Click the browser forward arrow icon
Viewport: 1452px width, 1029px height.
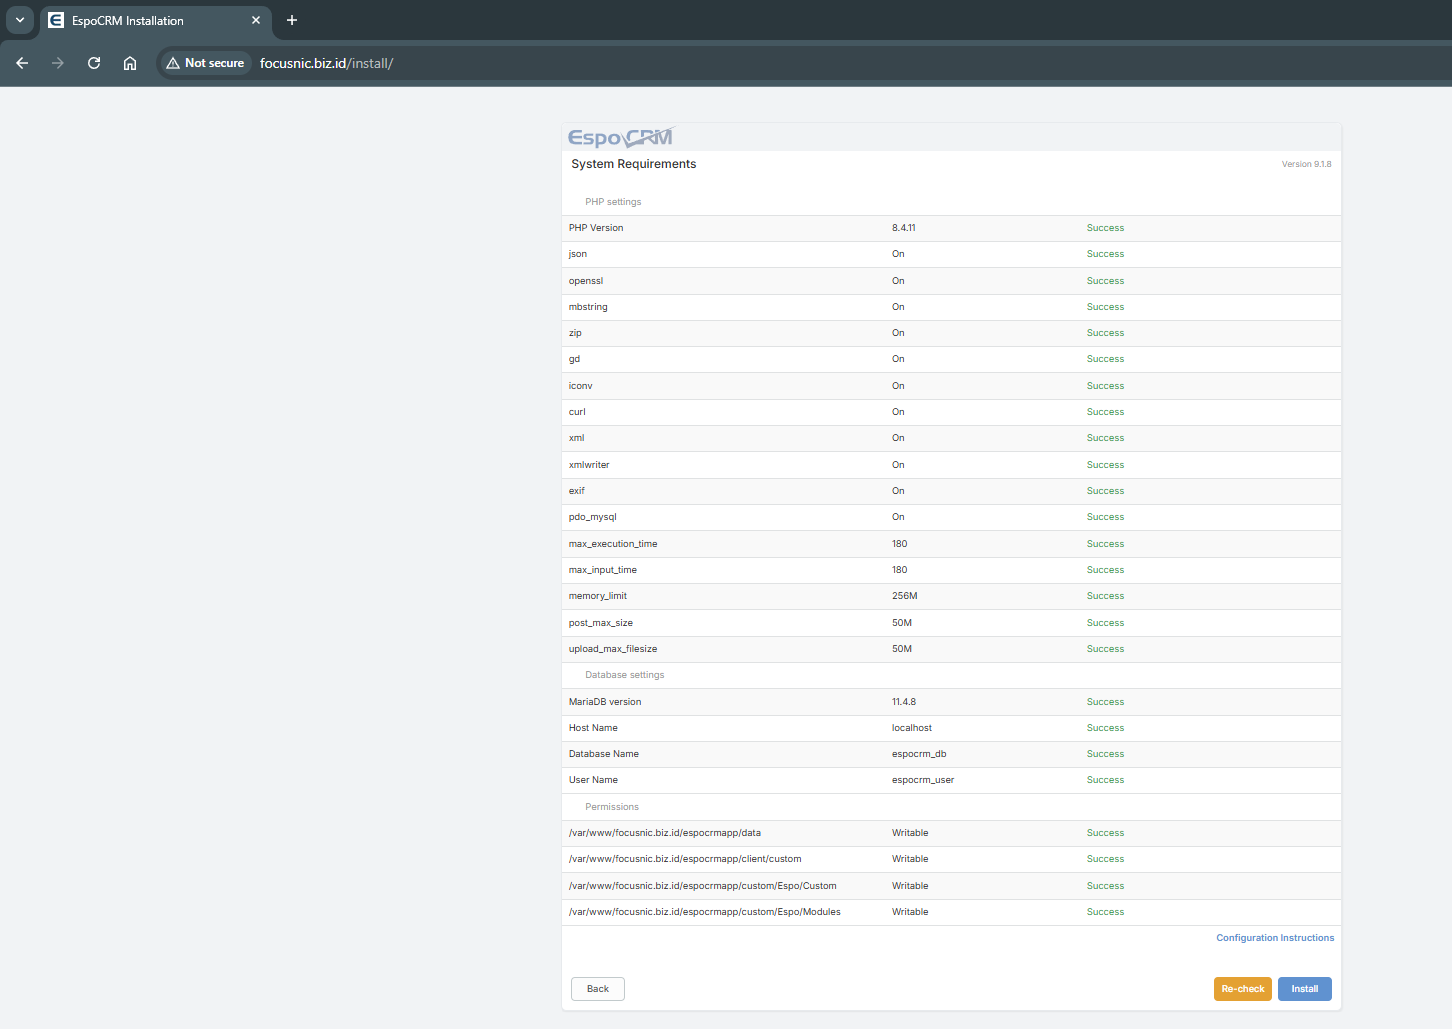click(x=58, y=63)
